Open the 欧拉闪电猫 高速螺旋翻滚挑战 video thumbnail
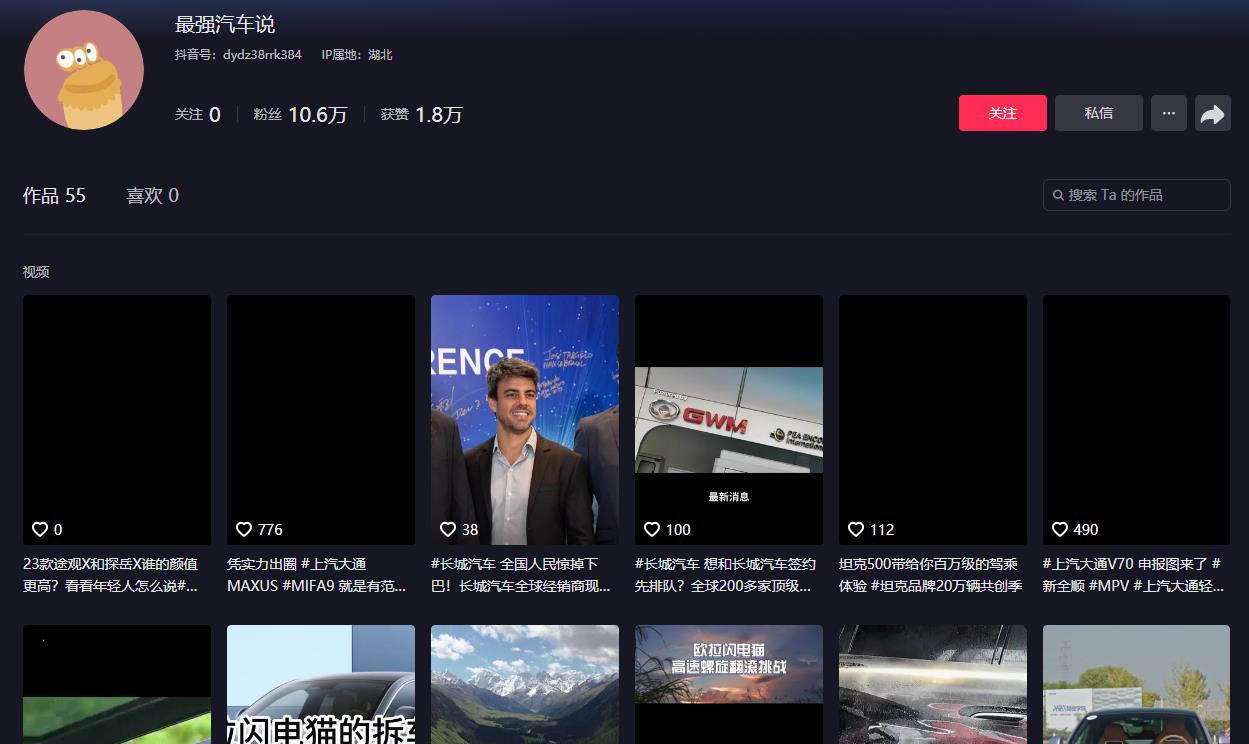1249x744 pixels. click(x=729, y=684)
